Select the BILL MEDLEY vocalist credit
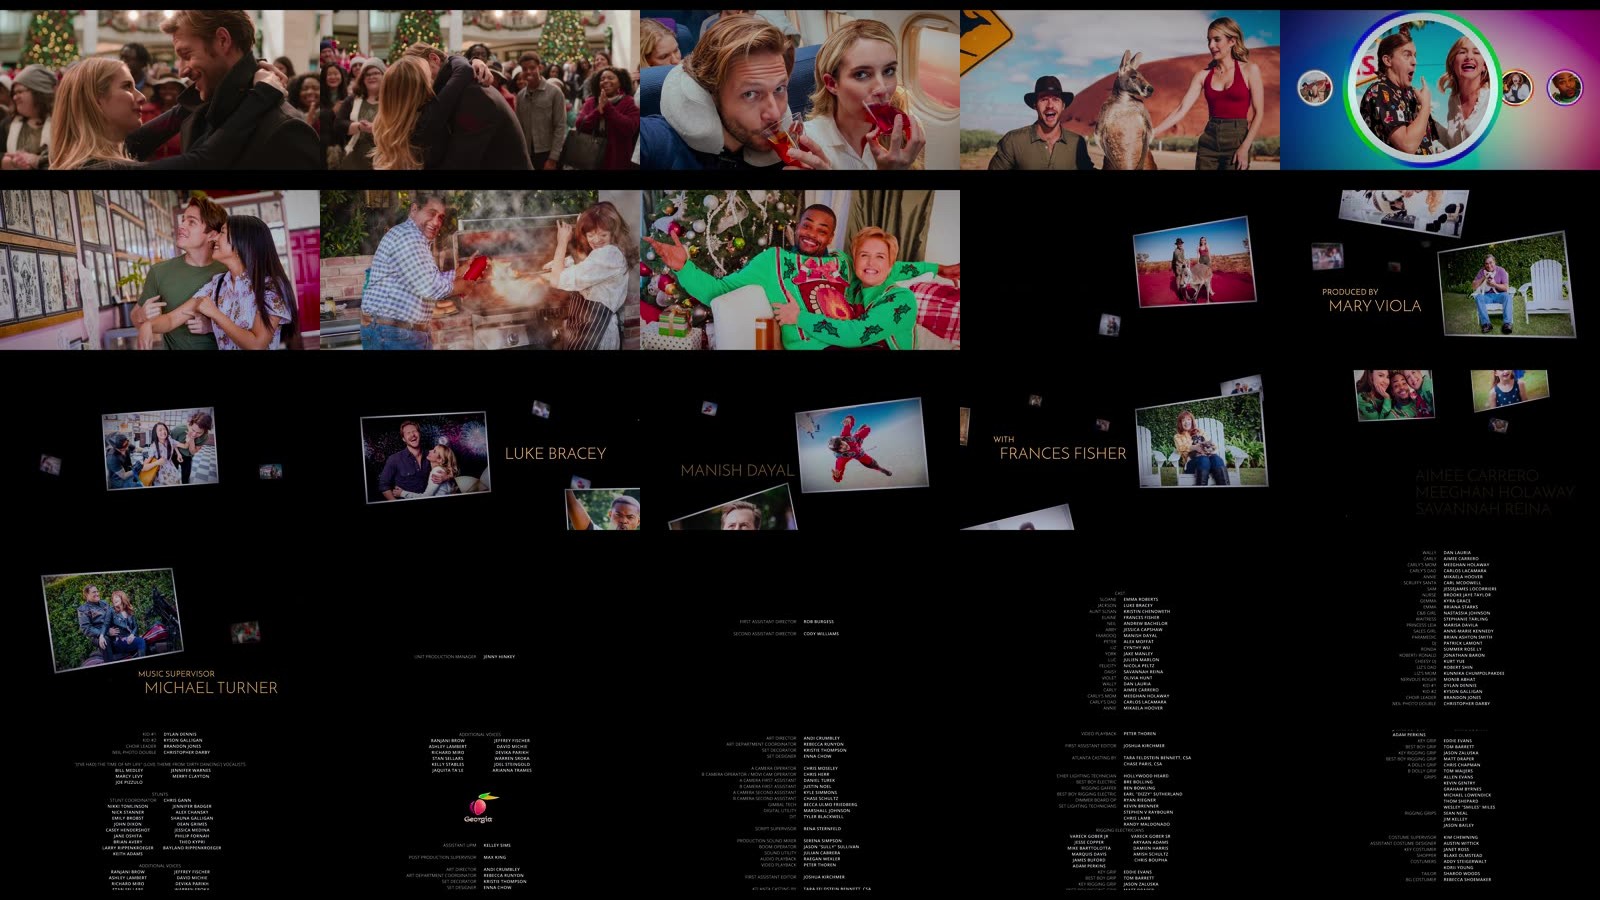Viewport: 1600px width, 900px height. 128,771
